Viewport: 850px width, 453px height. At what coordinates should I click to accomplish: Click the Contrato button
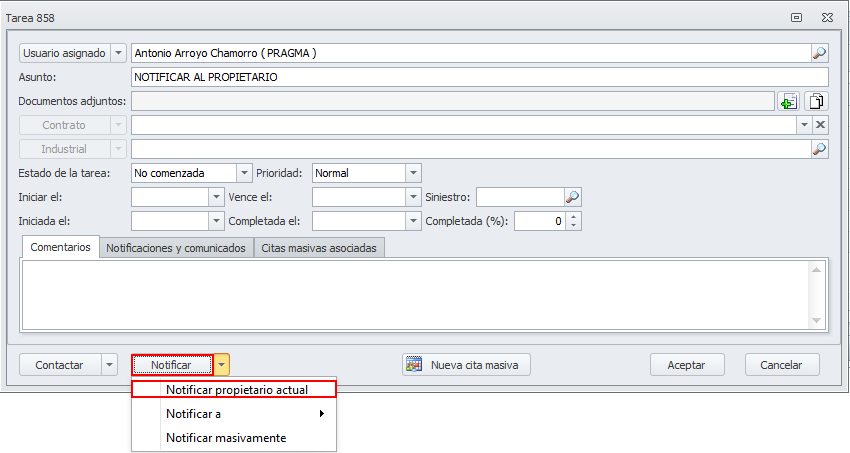coord(65,125)
